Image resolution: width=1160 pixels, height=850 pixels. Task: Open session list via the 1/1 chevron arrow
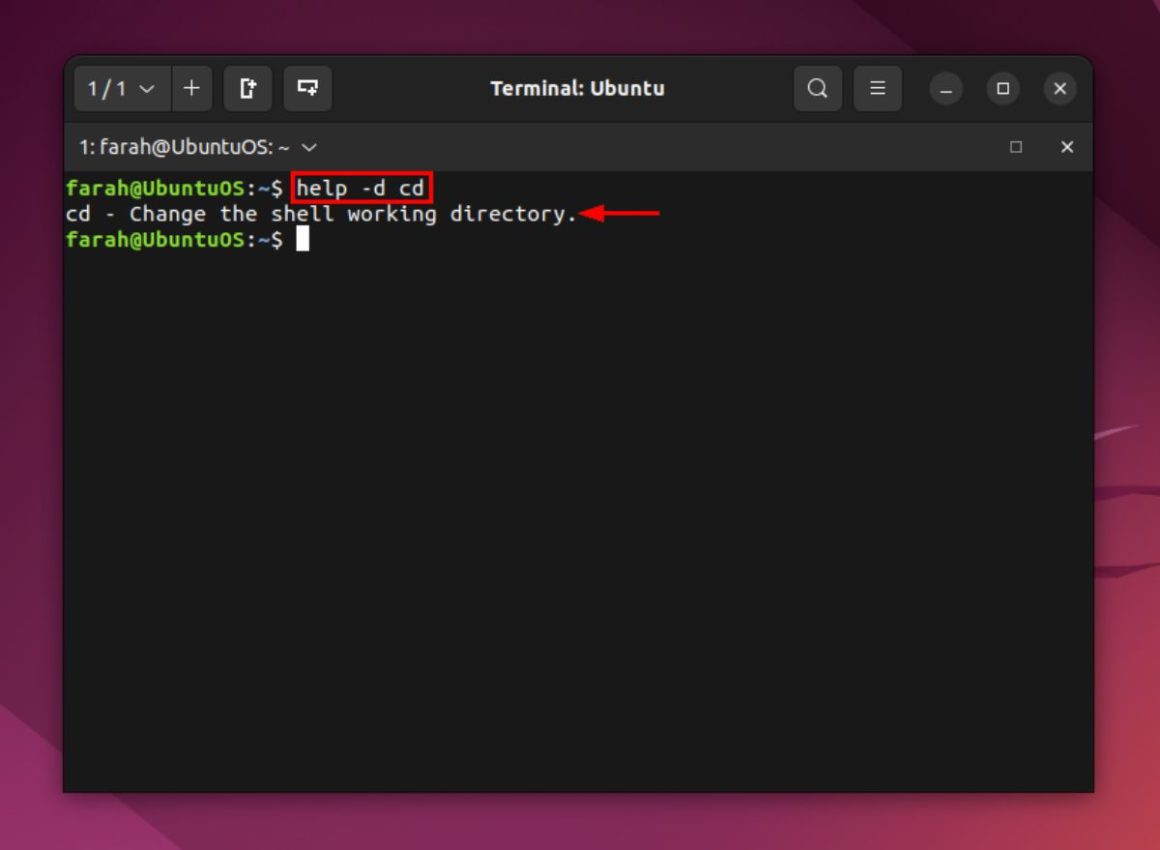[x=148, y=88]
